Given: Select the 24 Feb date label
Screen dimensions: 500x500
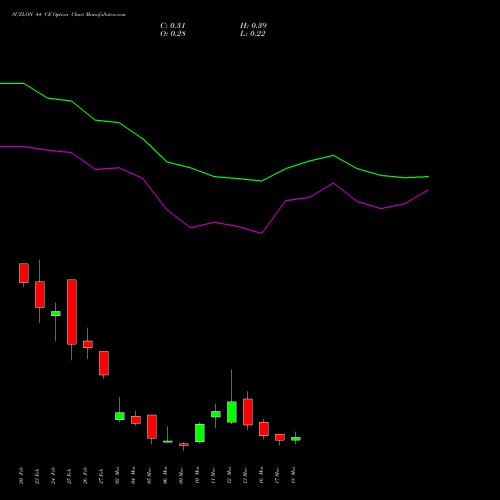Looking at the screenshot, I should (54, 476).
